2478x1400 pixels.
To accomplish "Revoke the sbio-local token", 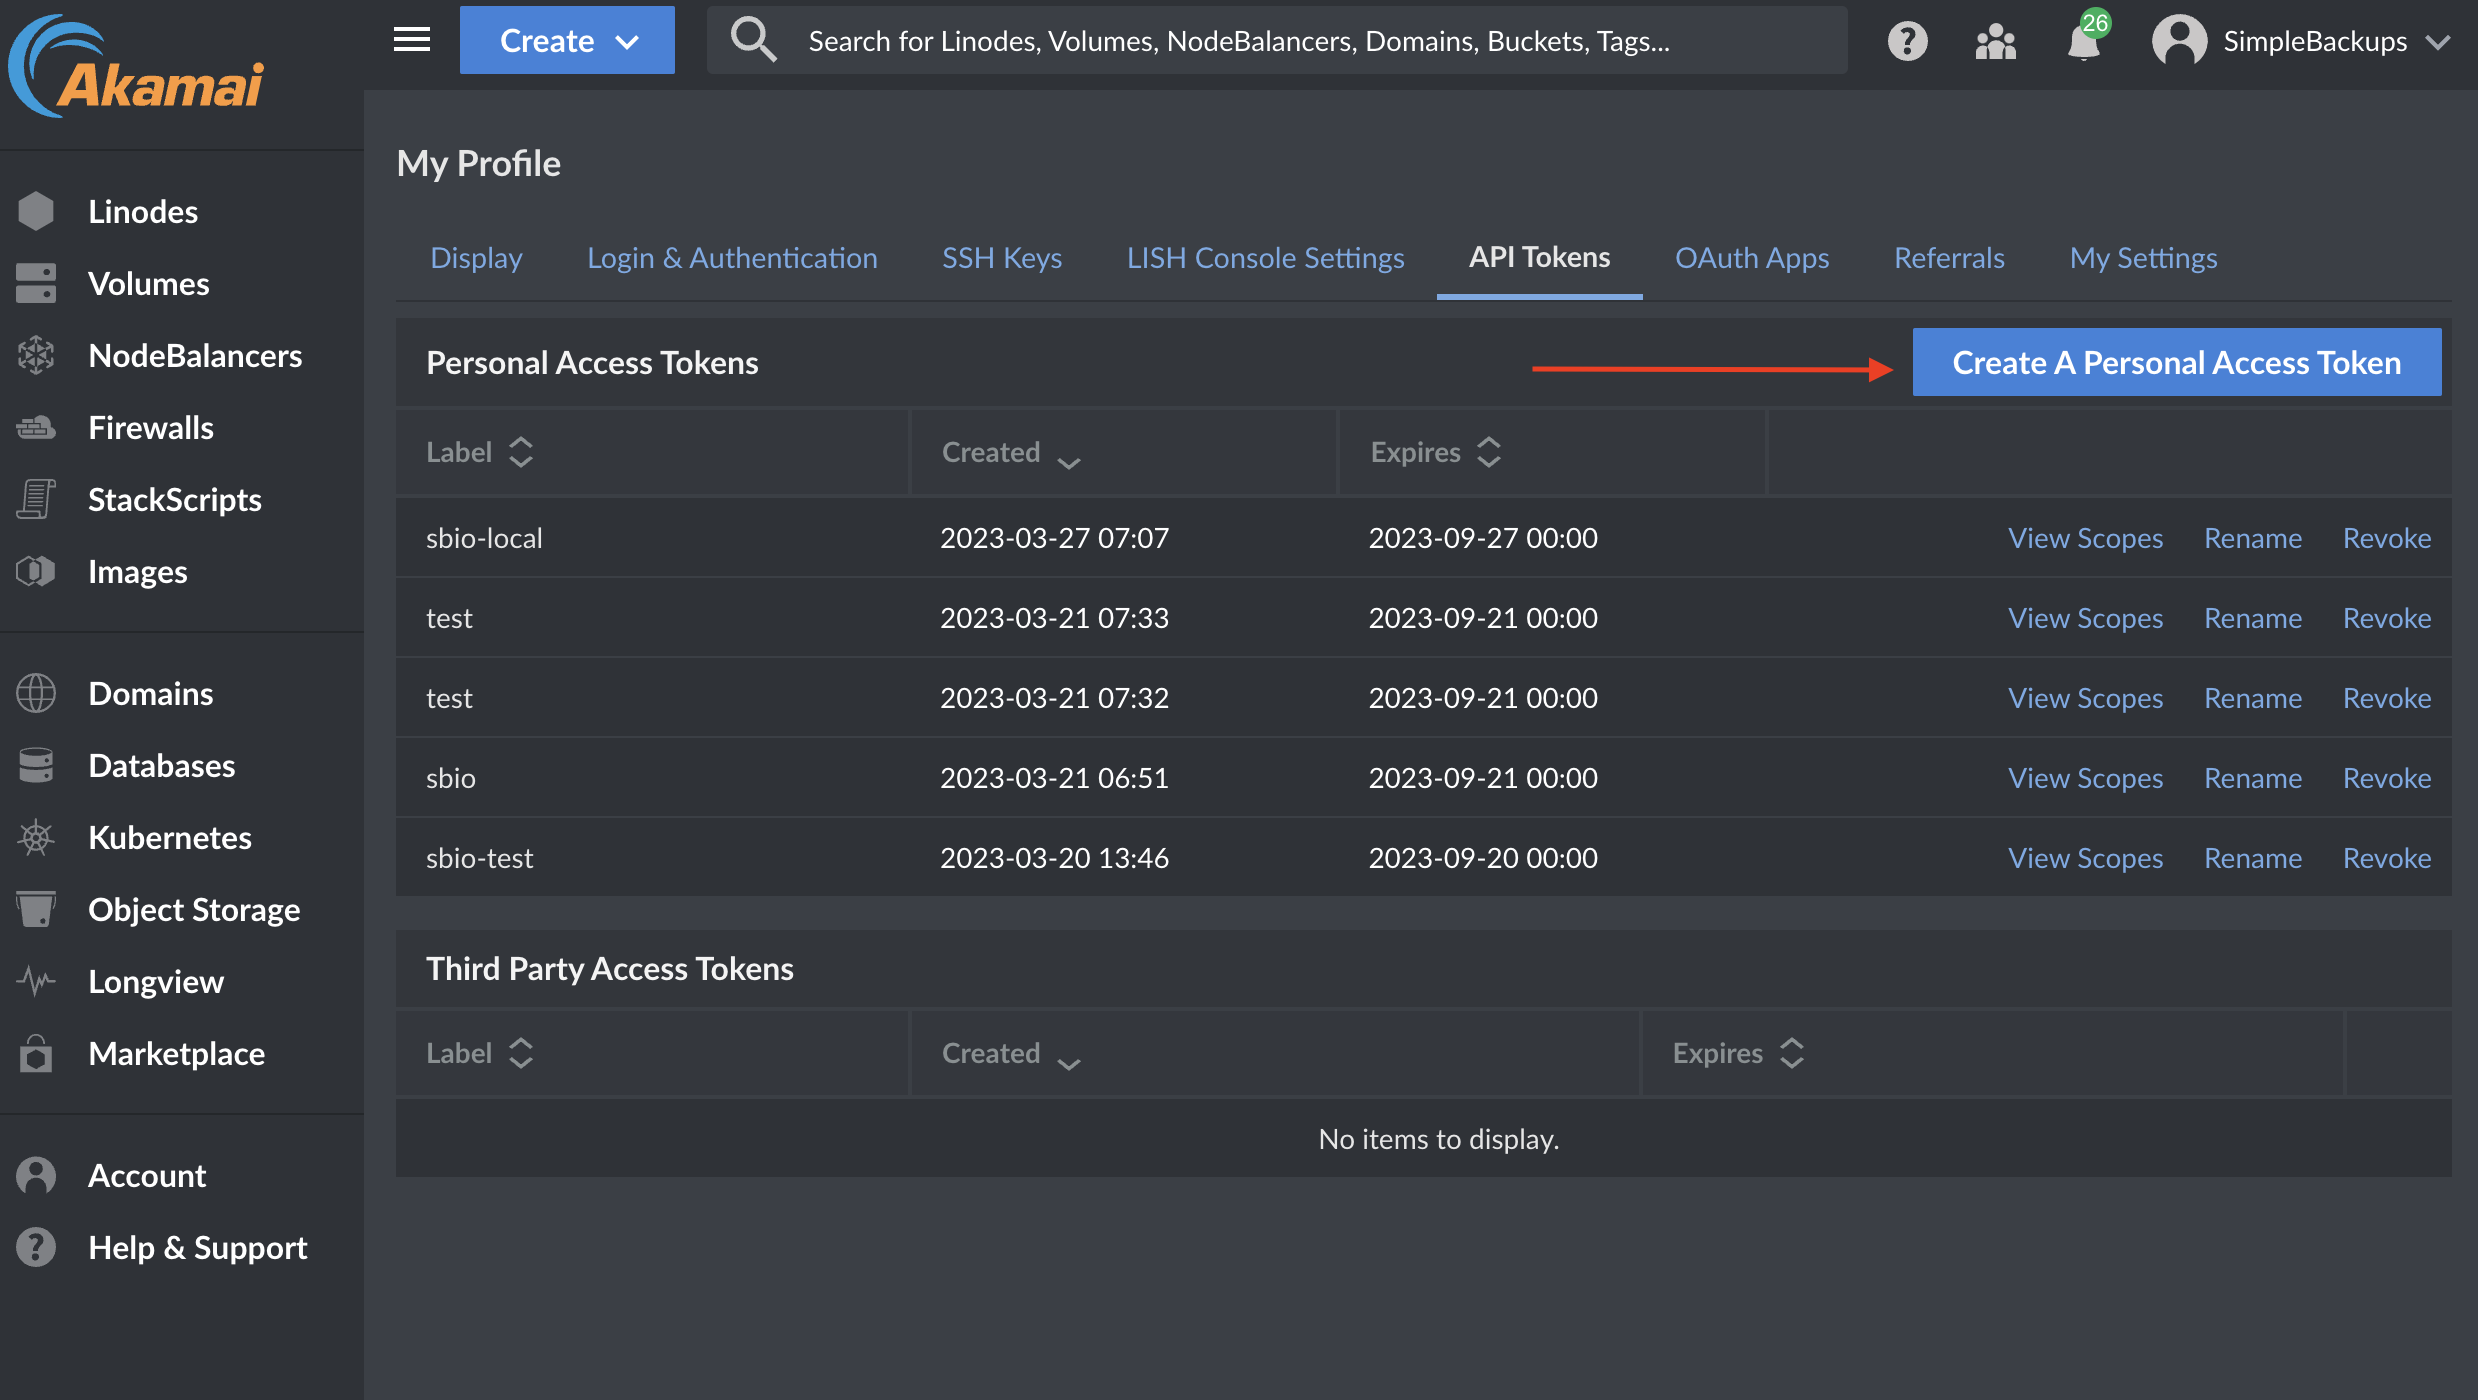I will [x=2386, y=538].
